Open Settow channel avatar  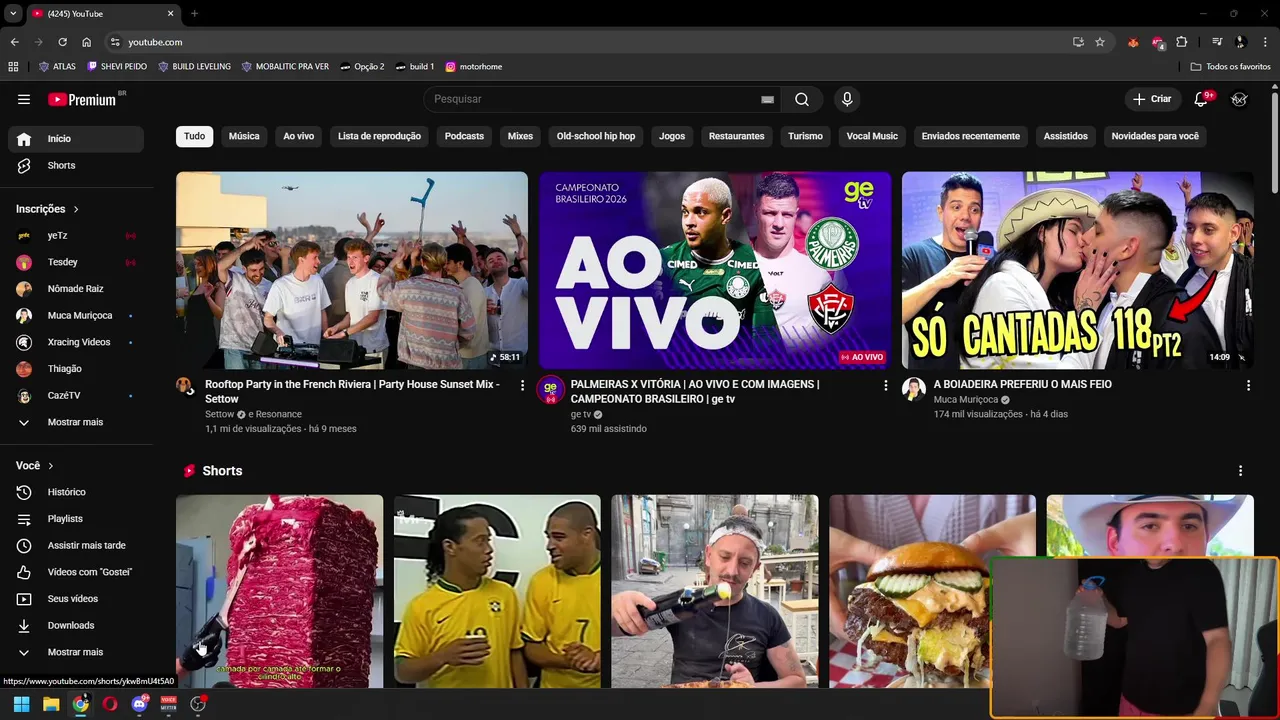pos(184,386)
